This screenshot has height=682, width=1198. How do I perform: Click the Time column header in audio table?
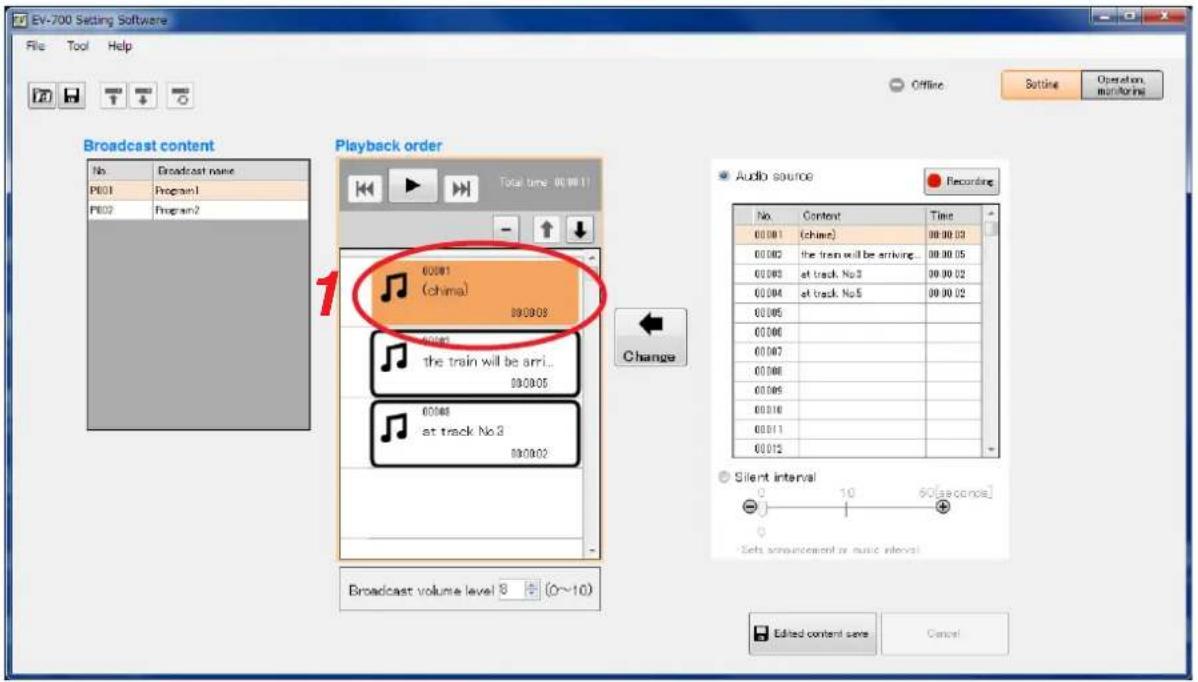click(x=953, y=215)
